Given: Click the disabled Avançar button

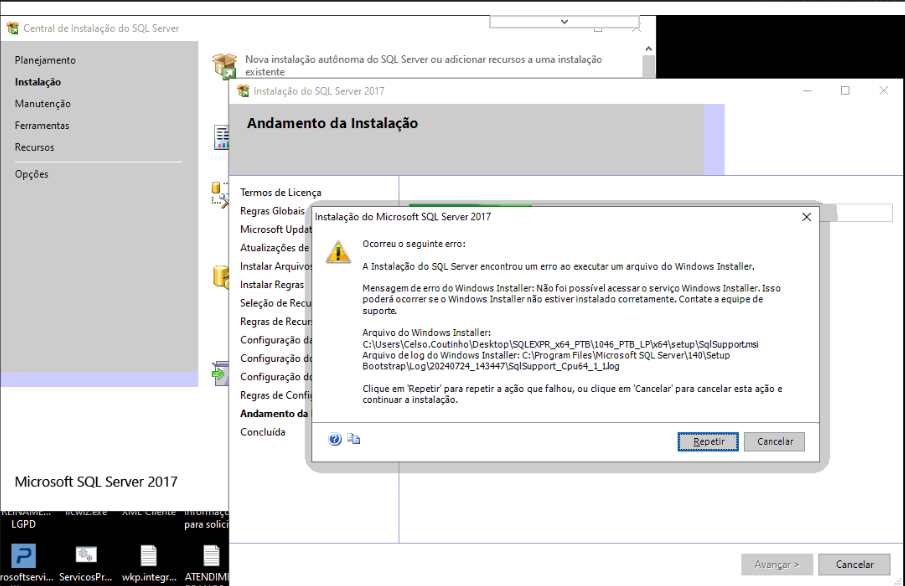Looking at the screenshot, I should 777,565.
